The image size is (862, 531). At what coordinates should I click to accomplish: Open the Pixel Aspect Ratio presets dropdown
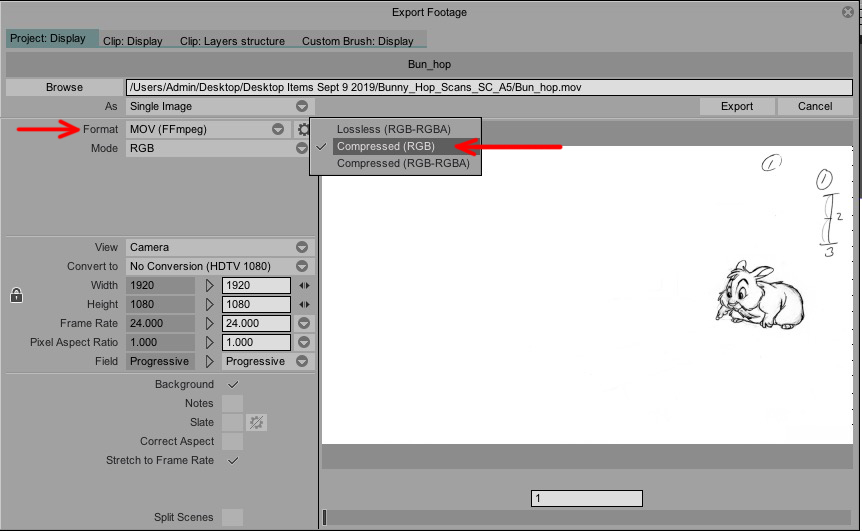click(x=304, y=342)
